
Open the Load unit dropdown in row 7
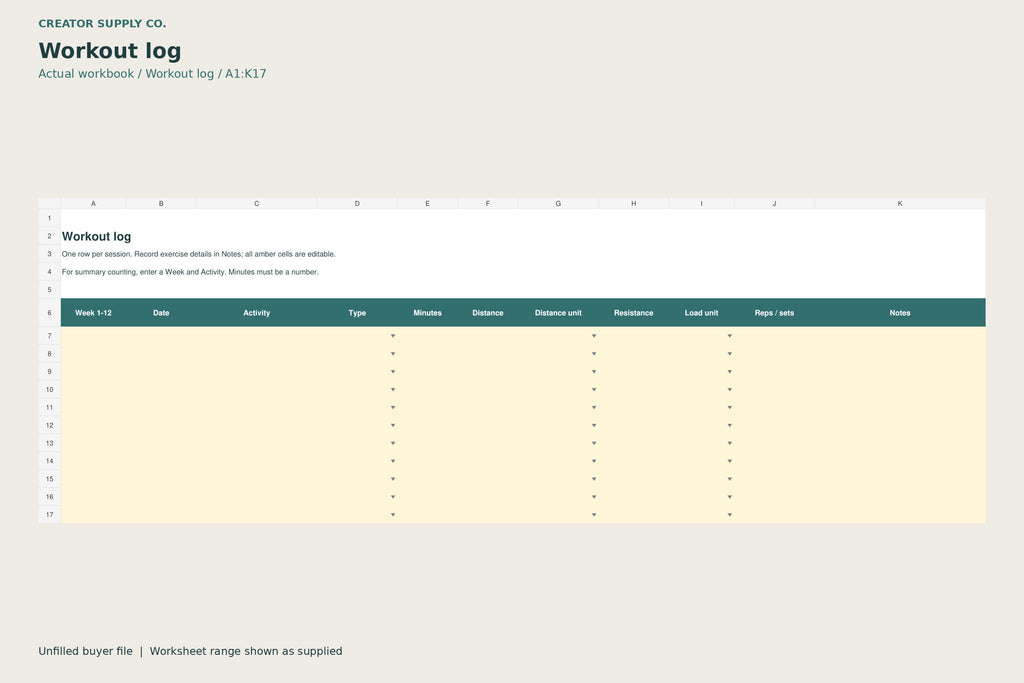click(x=729, y=336)
